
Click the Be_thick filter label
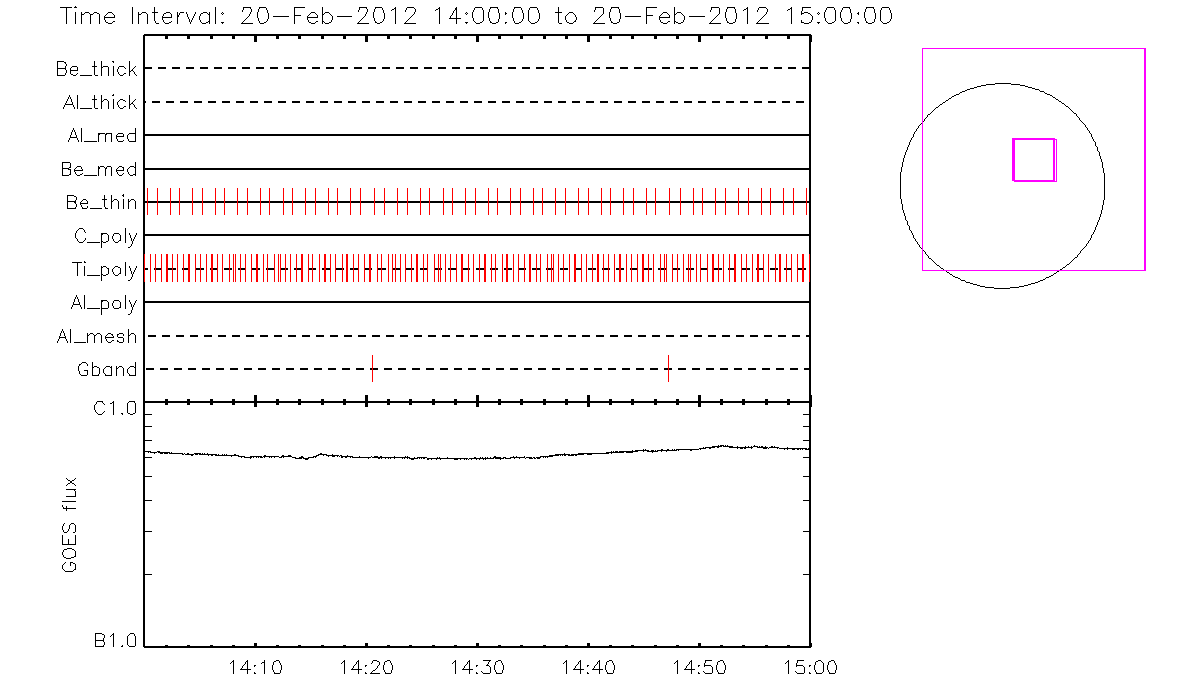[x=97, y=69]
